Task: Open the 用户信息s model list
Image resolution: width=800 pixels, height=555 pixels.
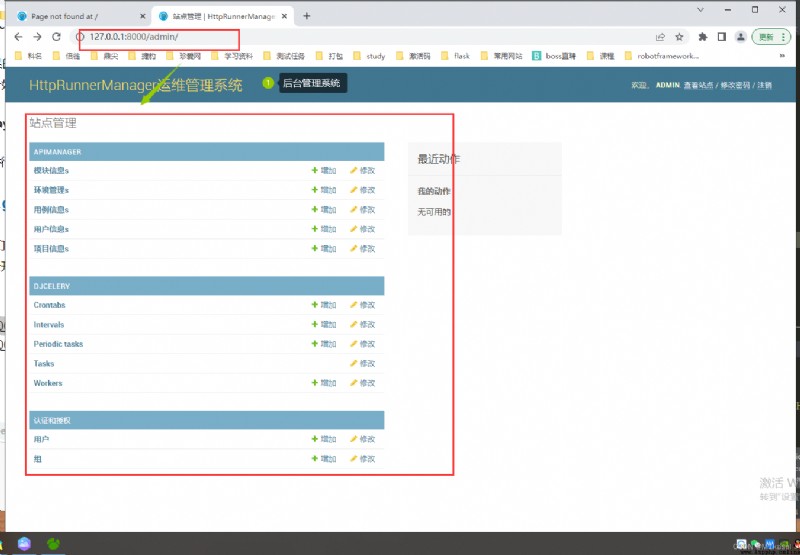Action: pyautogui.click(x=51, y=229)
